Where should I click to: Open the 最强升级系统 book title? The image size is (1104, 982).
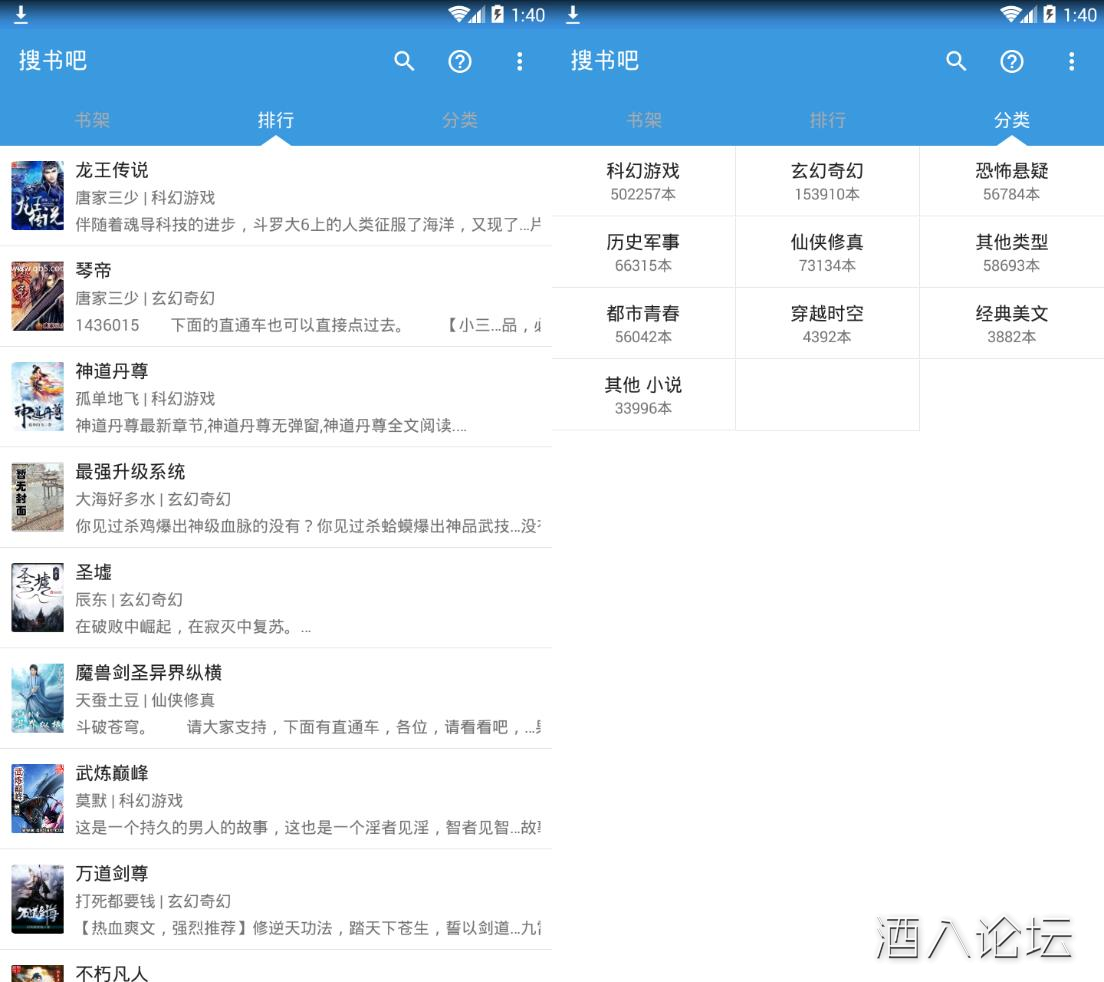pos(130,472)
